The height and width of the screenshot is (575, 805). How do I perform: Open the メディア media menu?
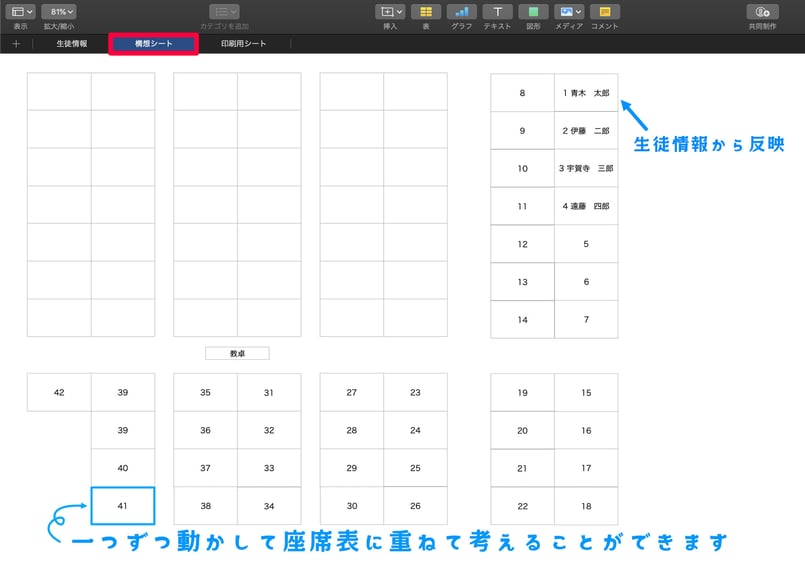[569, 12]
